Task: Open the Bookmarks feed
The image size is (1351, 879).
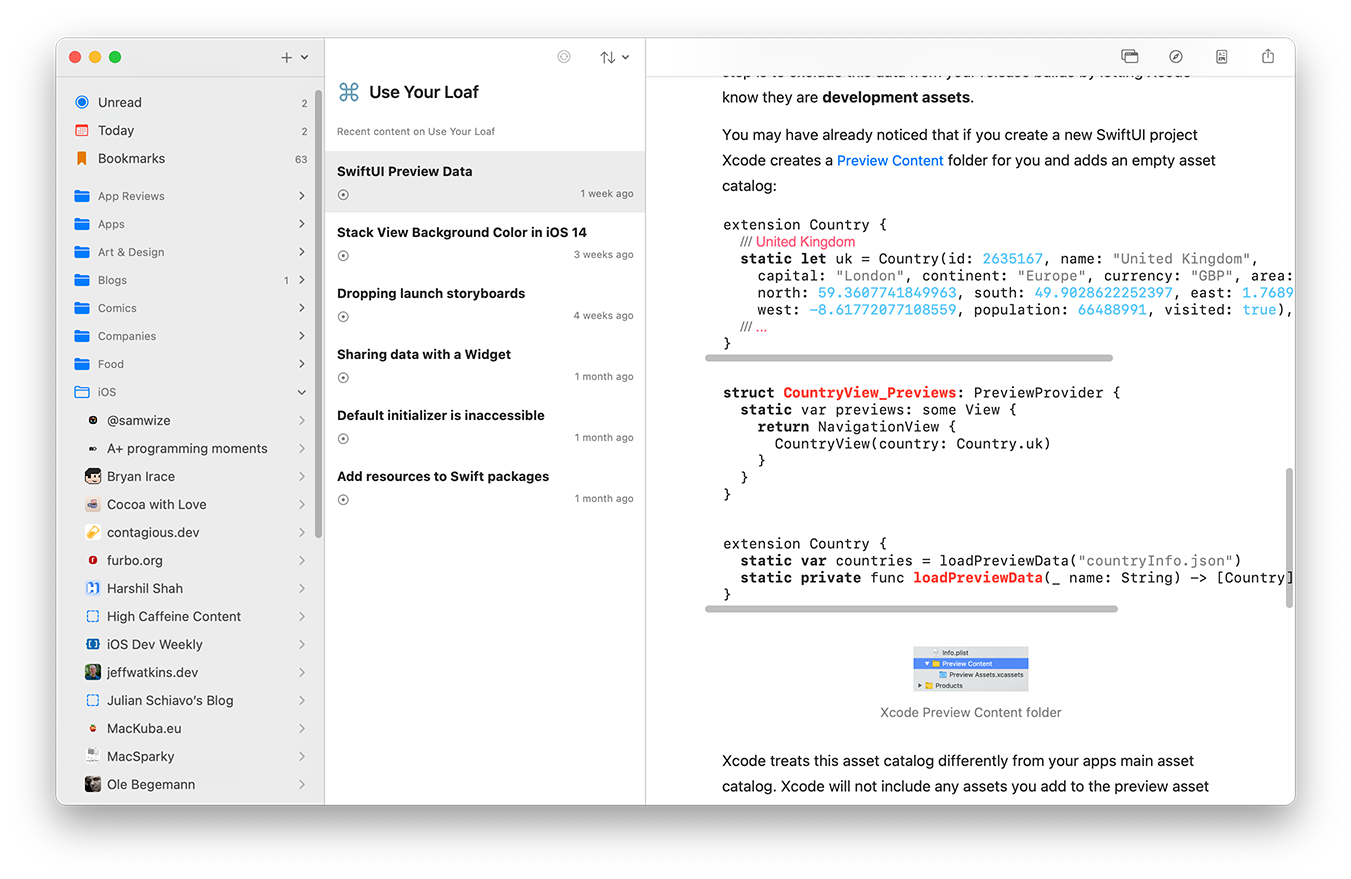Action: click(x=191, y=158)
